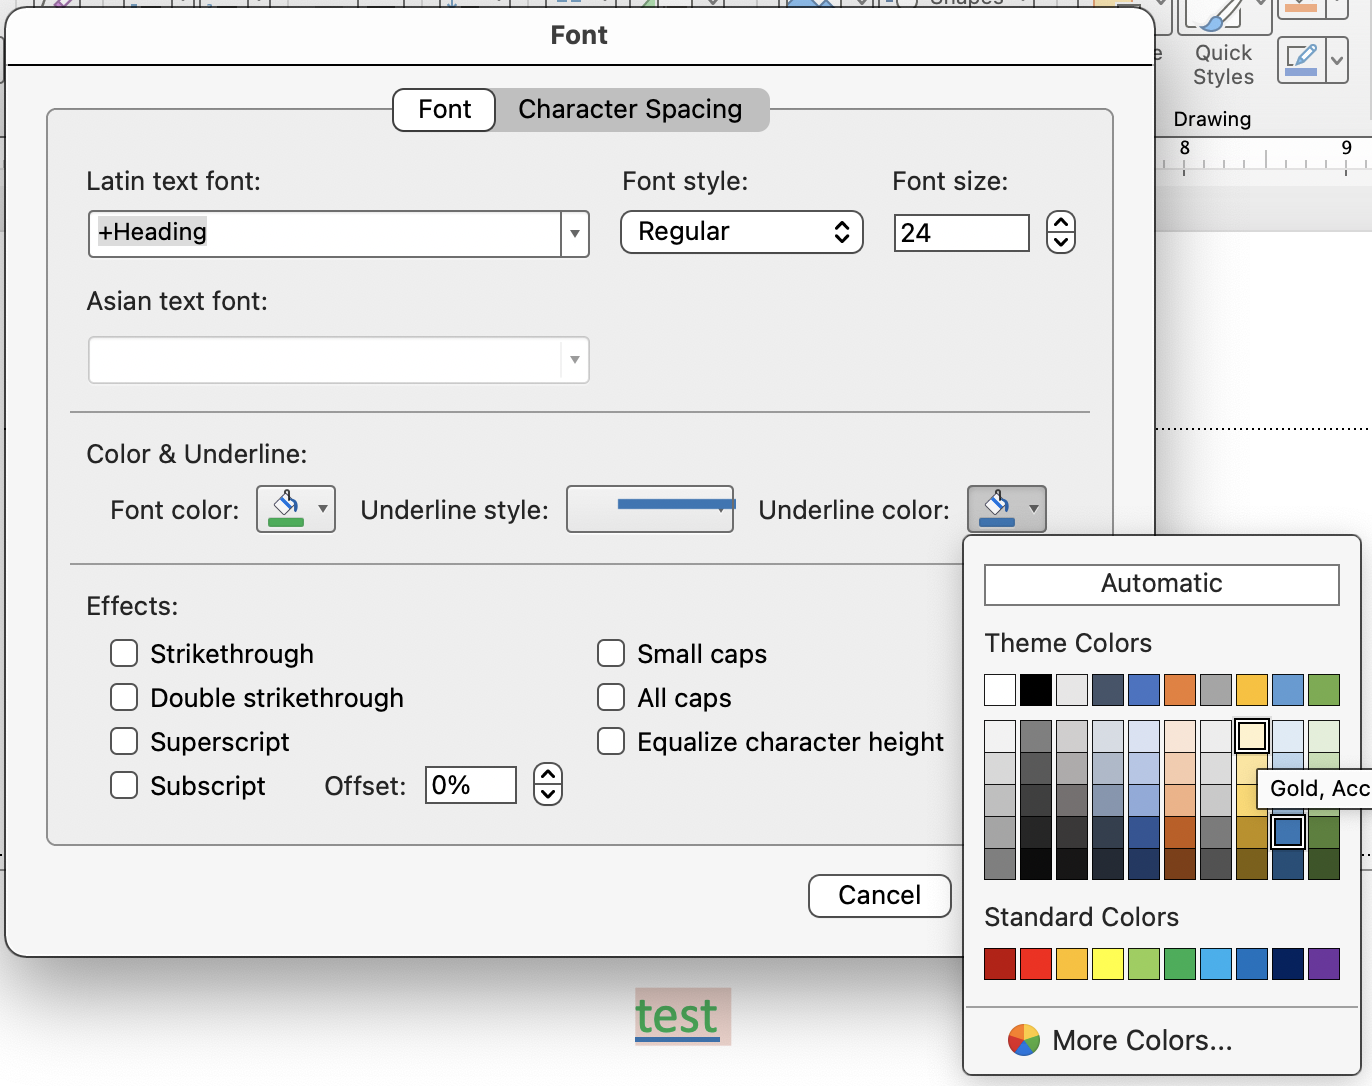The height and width of the screenshot is (1086, 1372).
Task: Open the Font color paint bucket picker
Action: [296, 509]
